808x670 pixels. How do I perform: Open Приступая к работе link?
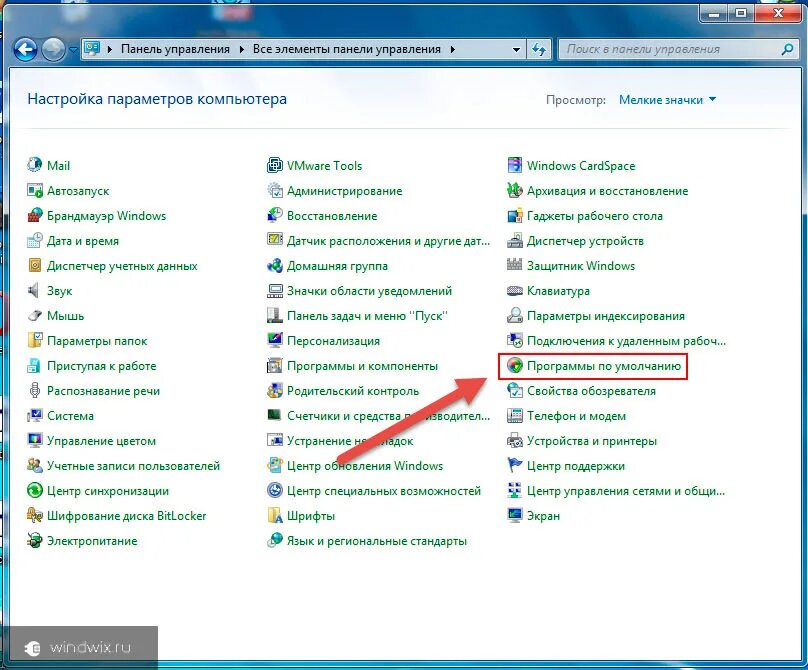pos(102,365)
